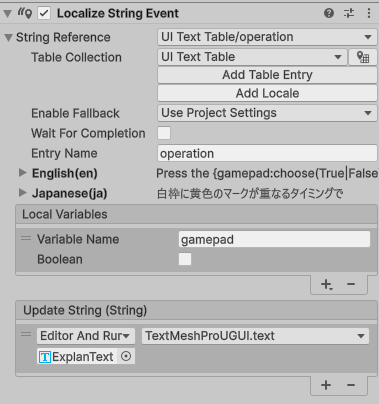The image size is (379, 404).
Task: Click the Localize String Event title text
Action: 118,14
